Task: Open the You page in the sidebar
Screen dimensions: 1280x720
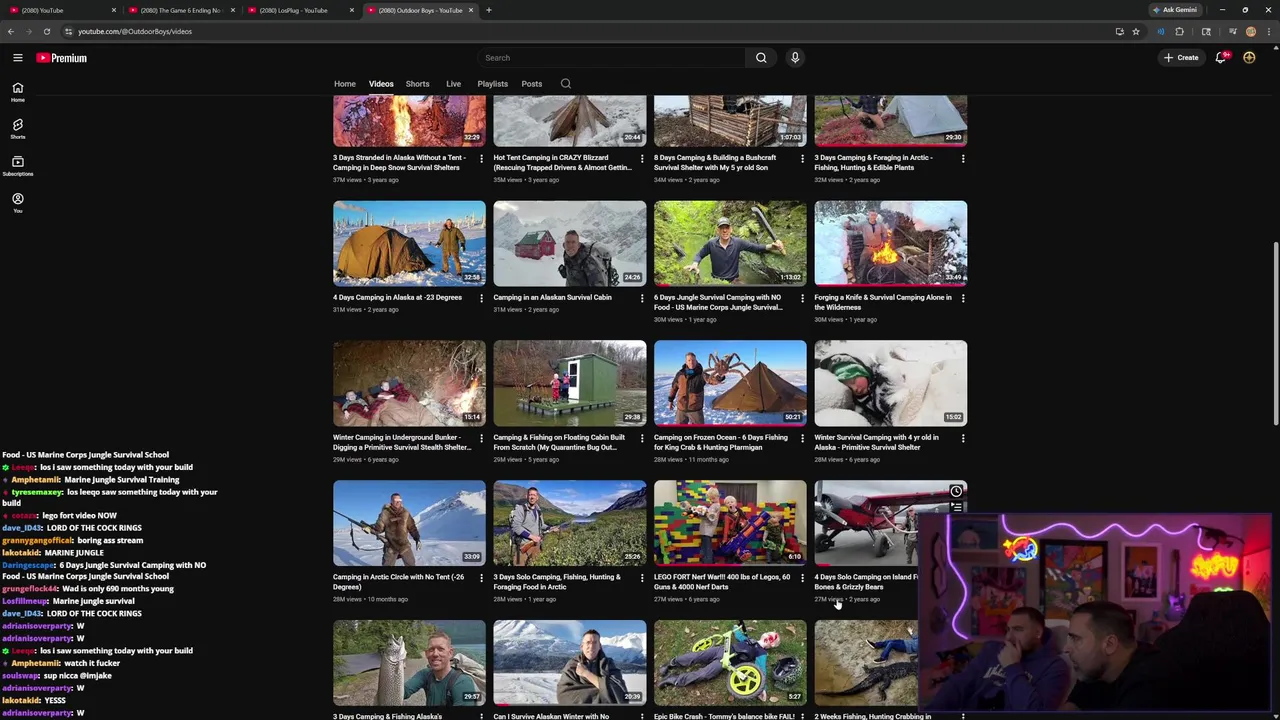Action: [17, 202]
